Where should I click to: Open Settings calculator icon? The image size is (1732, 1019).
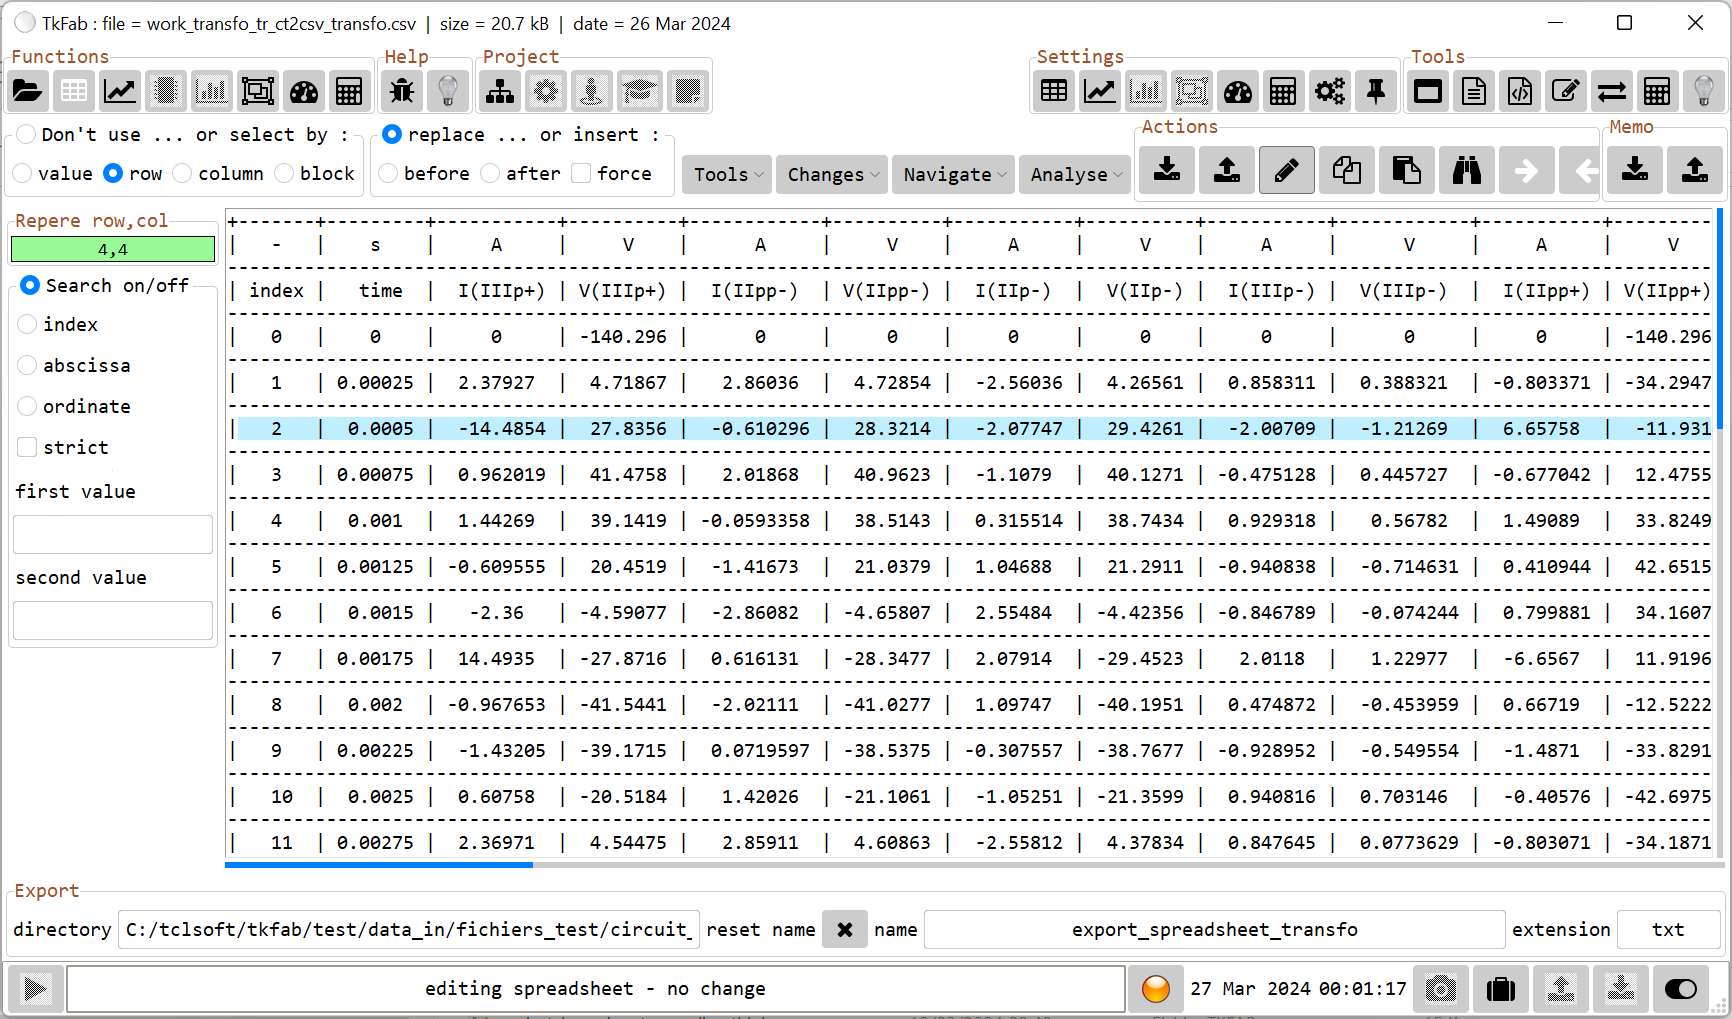click(x=1283, y=92)
